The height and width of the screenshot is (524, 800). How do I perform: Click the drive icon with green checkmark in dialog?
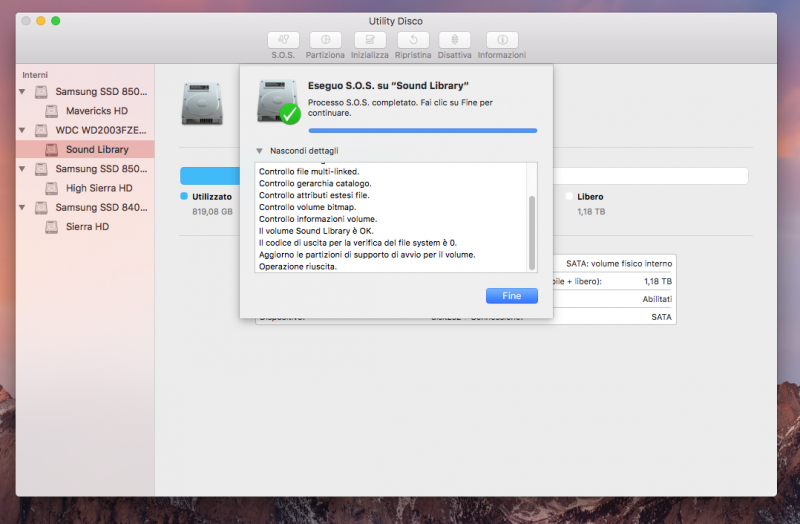pyautogui.click(x=278, y=102)
